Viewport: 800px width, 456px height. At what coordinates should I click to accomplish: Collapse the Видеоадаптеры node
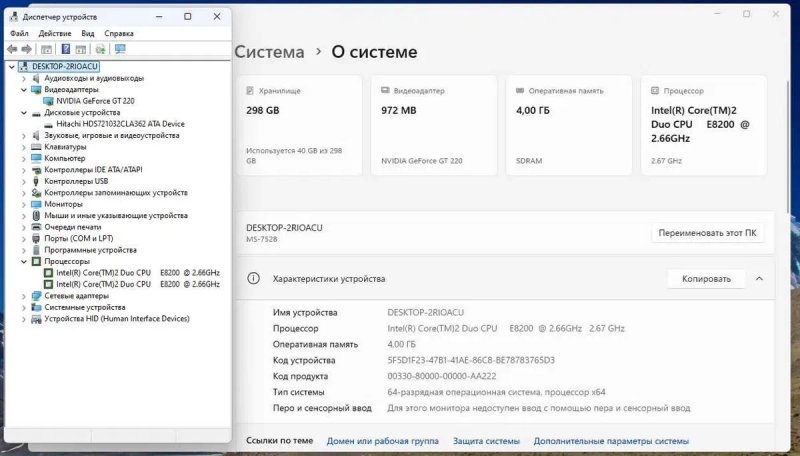pos(23,90)
